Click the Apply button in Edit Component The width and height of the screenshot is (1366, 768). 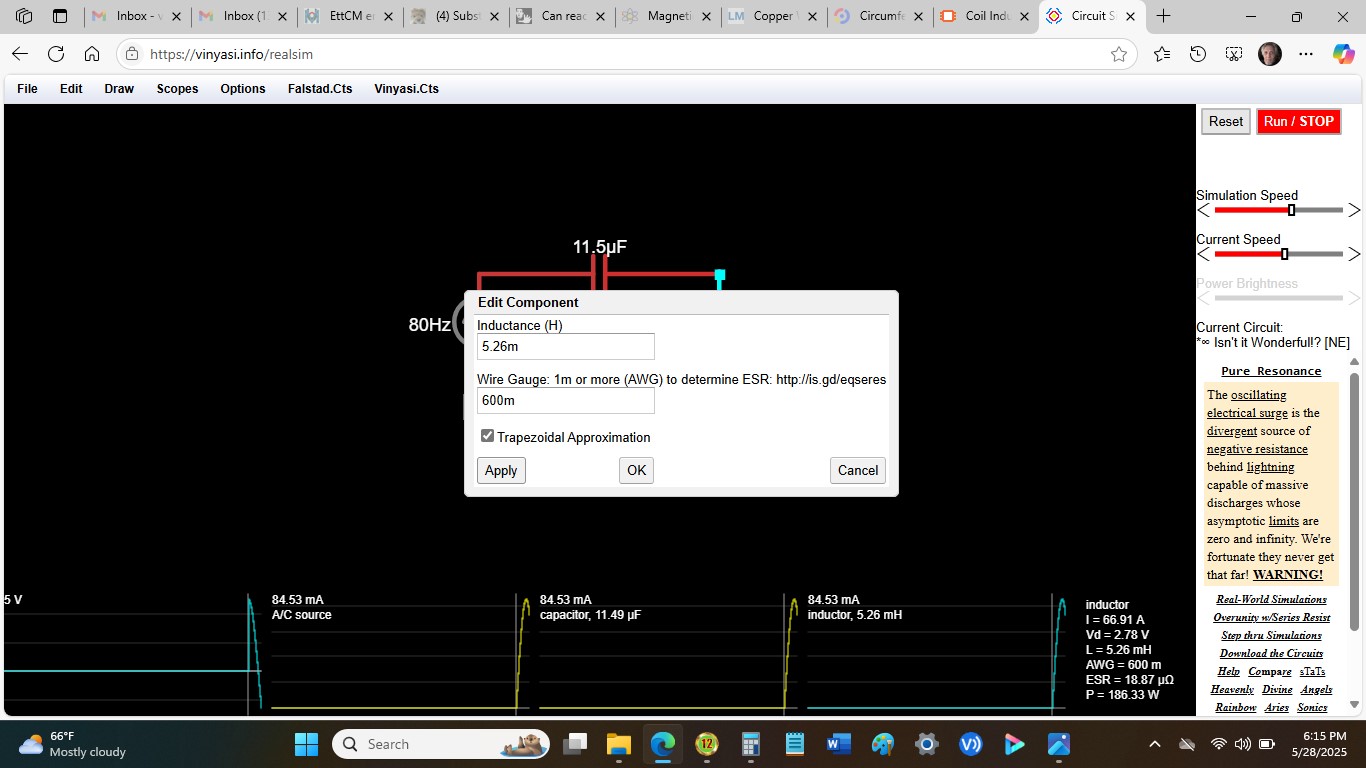(501, 470)
